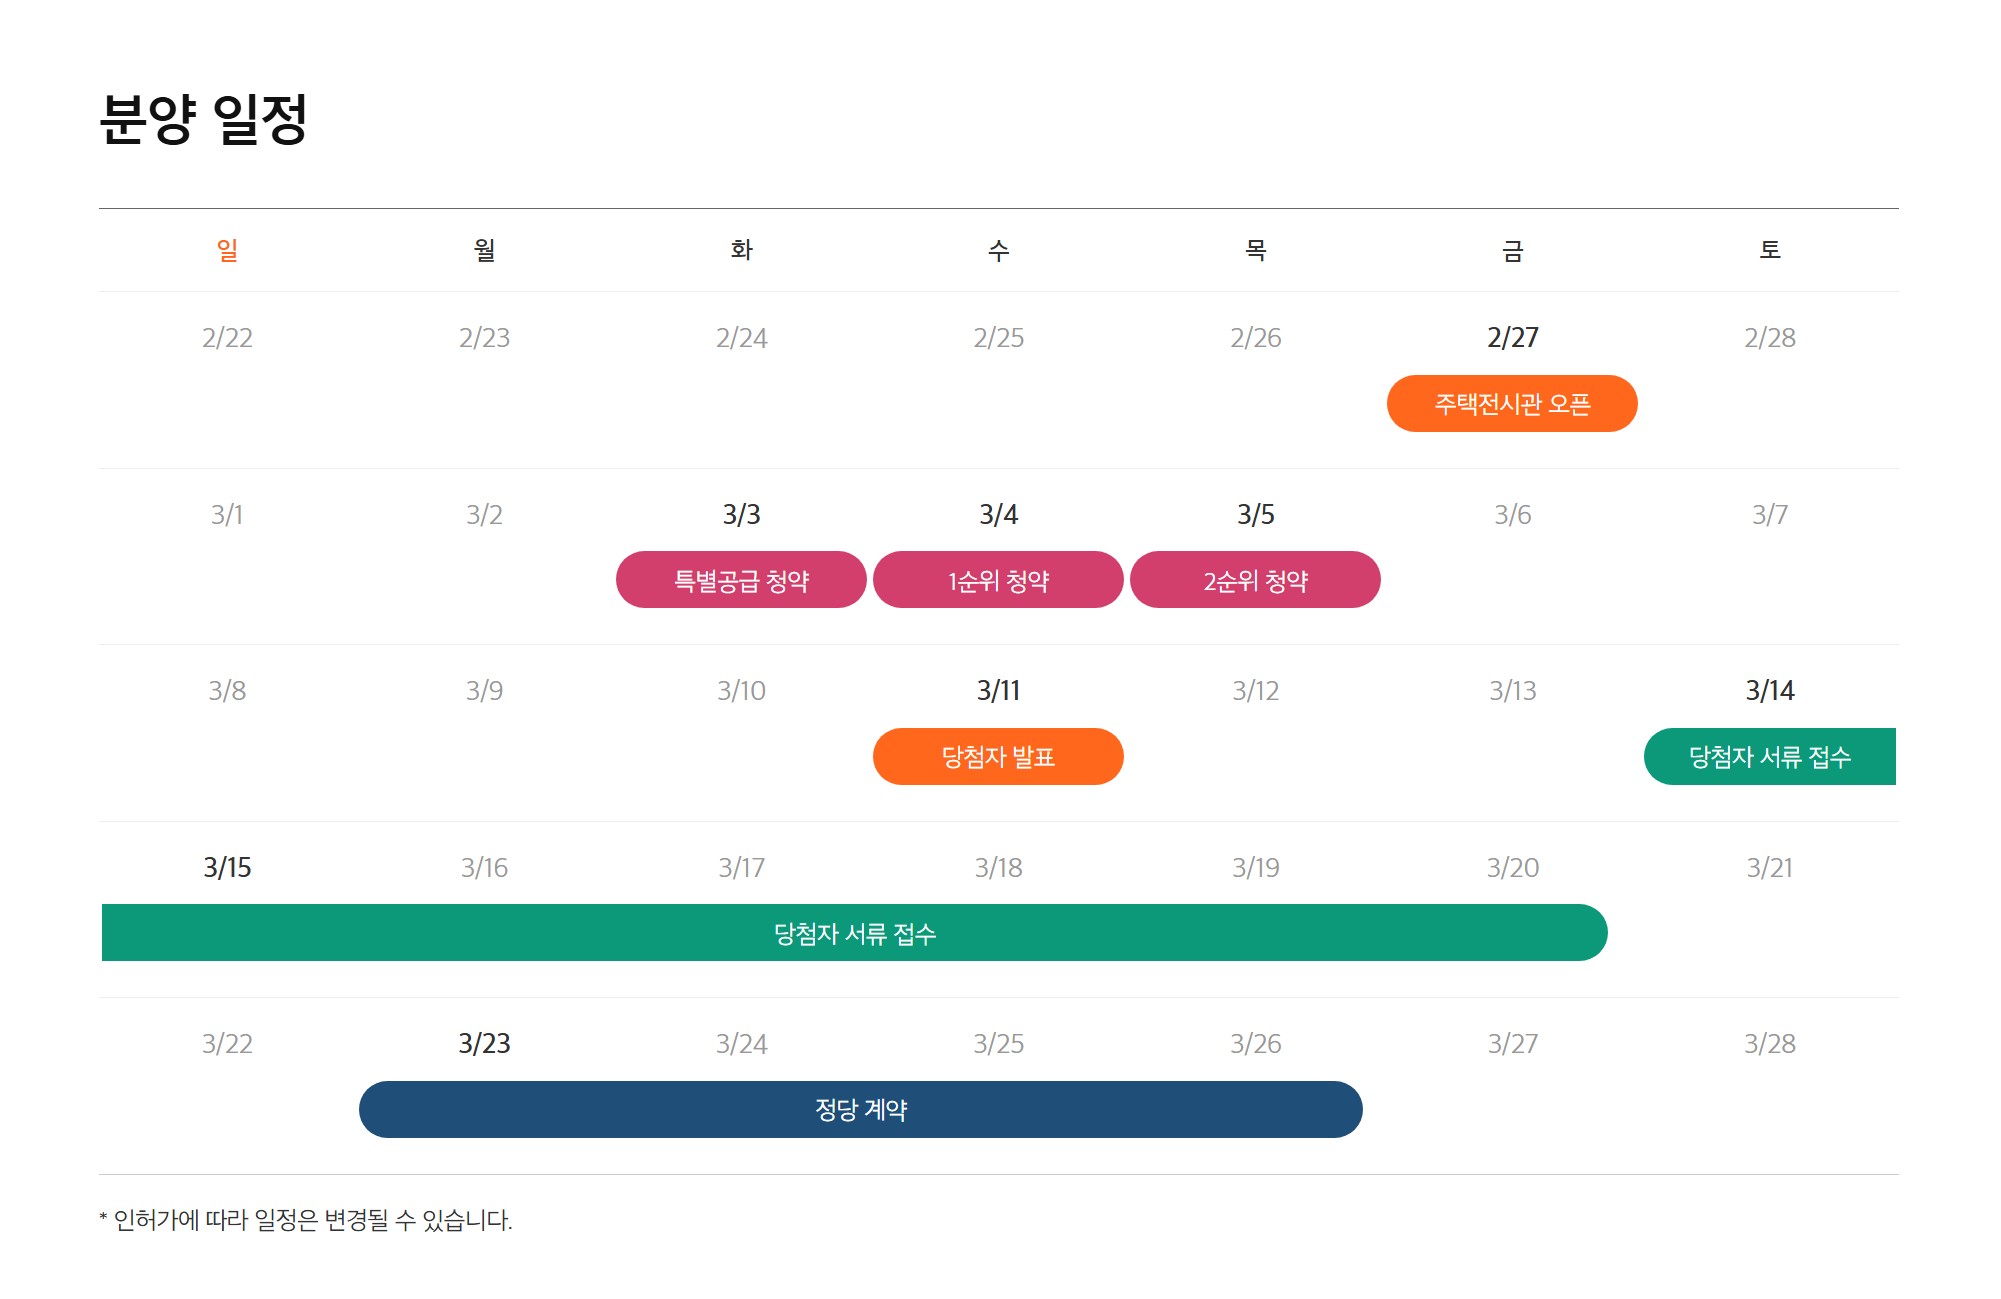2001x1299 pixels.
Task: Select the 토 weekday header
Action: (x=1769, y=250)
